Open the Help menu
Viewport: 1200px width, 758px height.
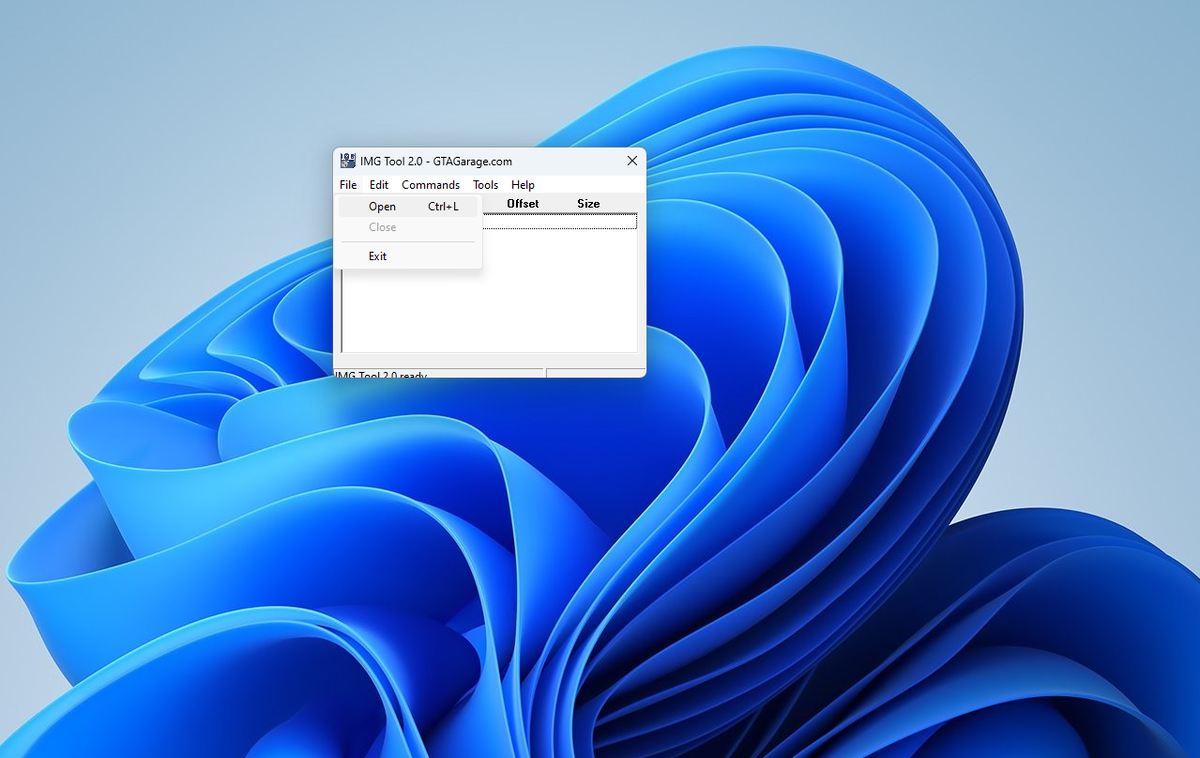coord(523,185)
